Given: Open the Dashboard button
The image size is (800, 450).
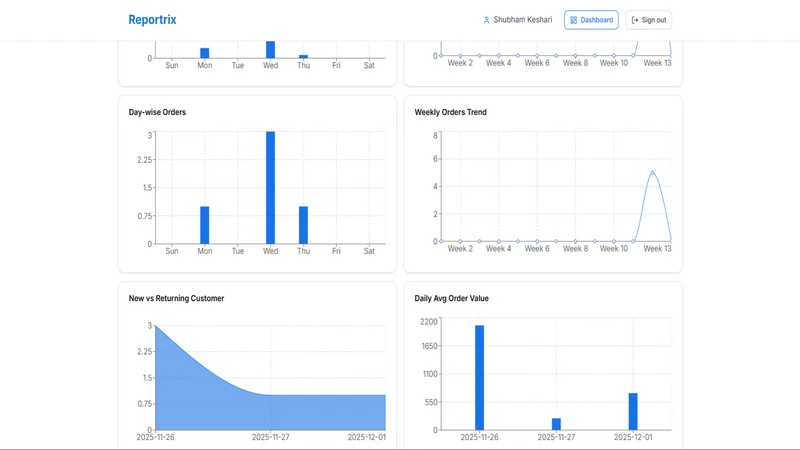Looking at the screenshot, I should pos(591,20).
